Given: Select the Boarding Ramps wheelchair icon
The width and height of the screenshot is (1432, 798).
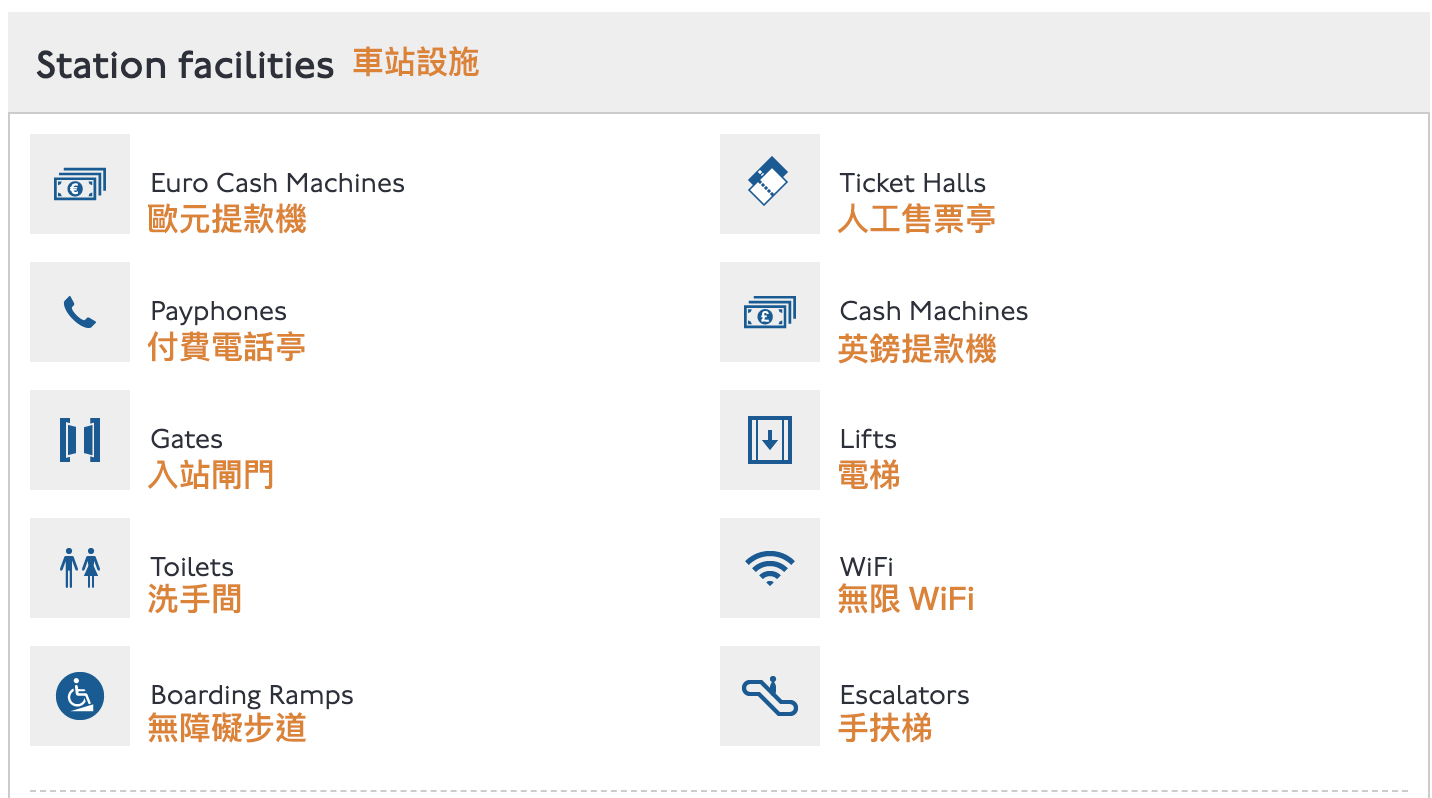Looking at the screenshot, I should click(x=80, y=696).
